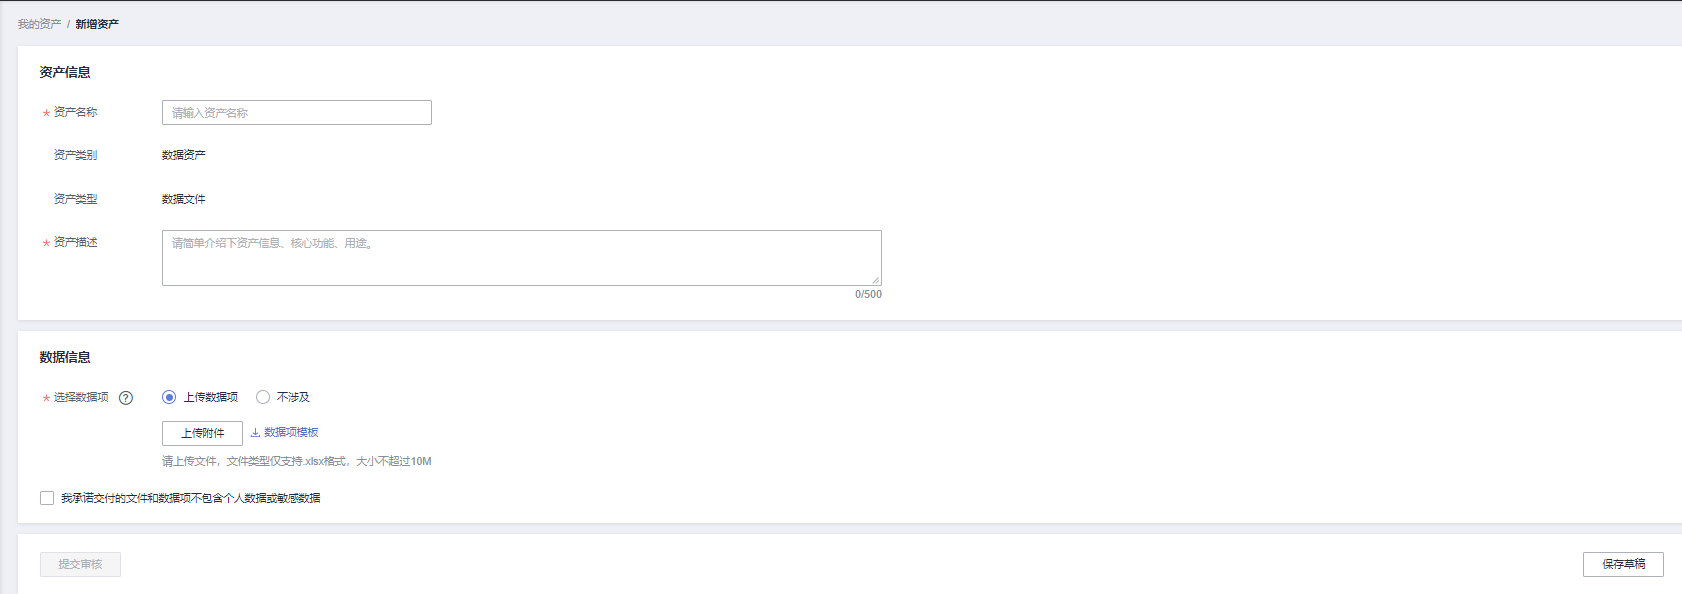The width and height of the screenshot is (1682, 594).
Task: Click the 资产信息 section heading
Action: [x=65, y=72]
